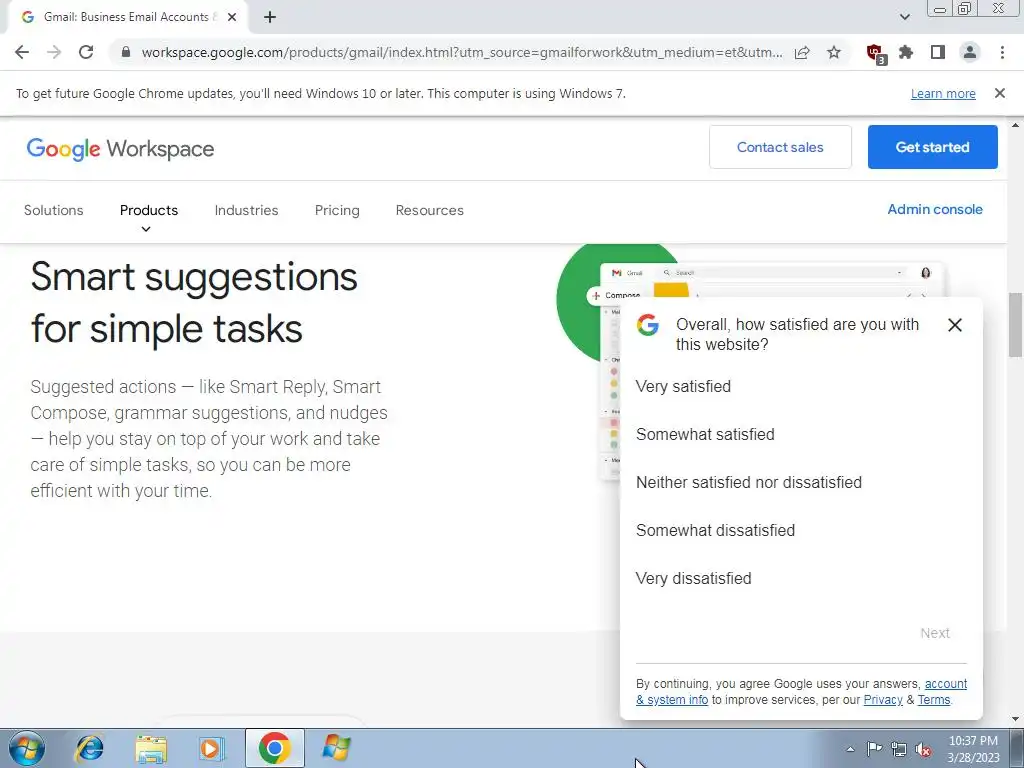Reload the page with the refresh icon
Image resolution: width=1024 pixels, height=768 pixels.
click(x=86, y=52)
